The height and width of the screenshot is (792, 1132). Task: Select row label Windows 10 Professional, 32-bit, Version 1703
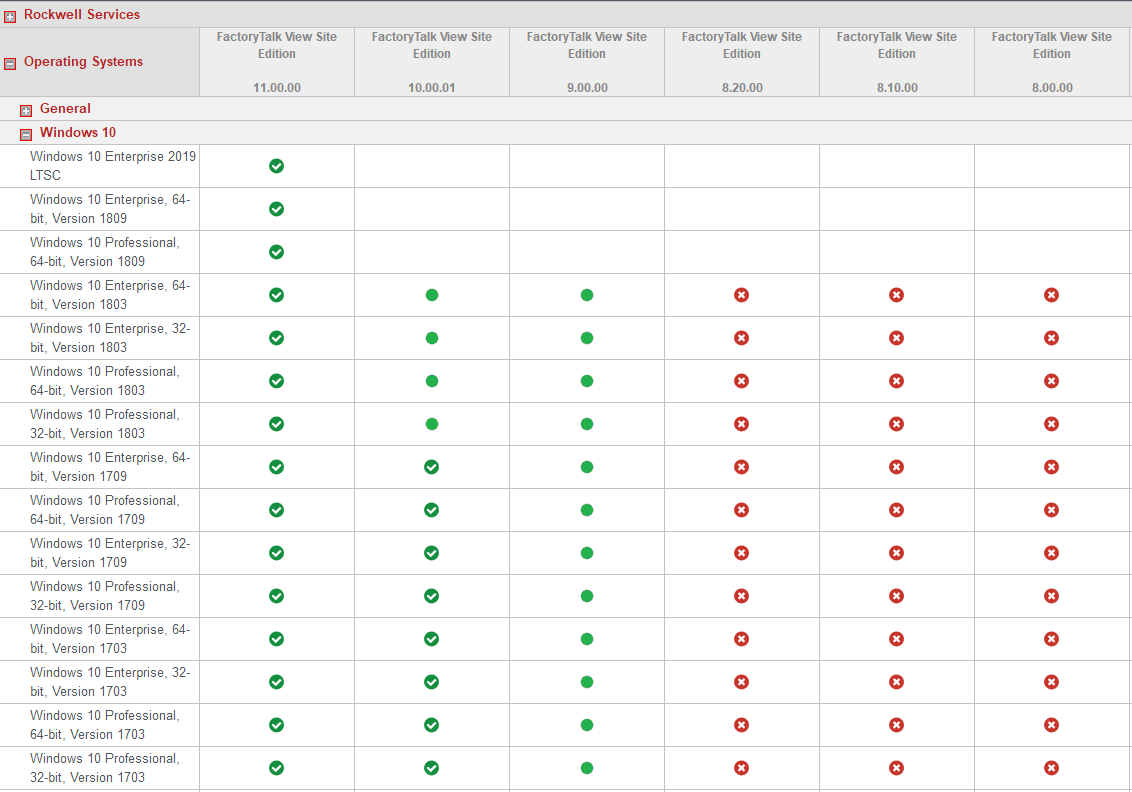click(x=105, y=768)
